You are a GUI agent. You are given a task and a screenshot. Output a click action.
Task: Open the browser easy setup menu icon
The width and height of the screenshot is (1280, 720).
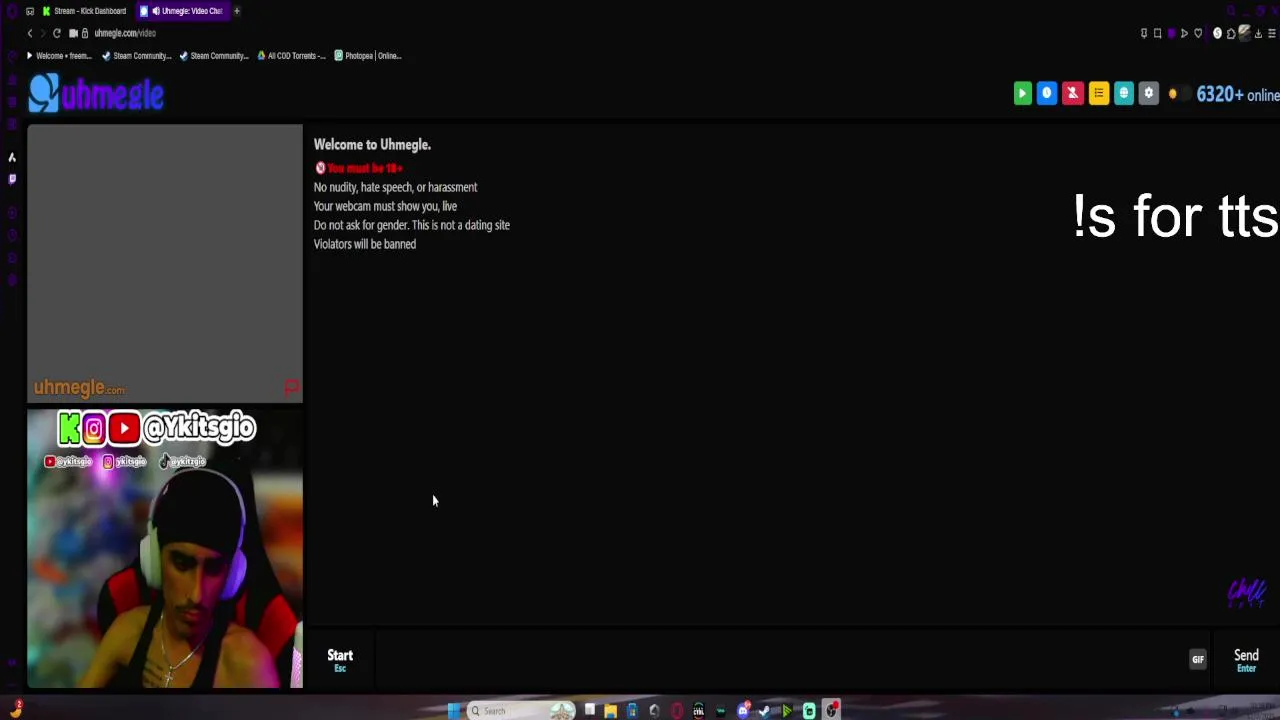[1272, 33]
